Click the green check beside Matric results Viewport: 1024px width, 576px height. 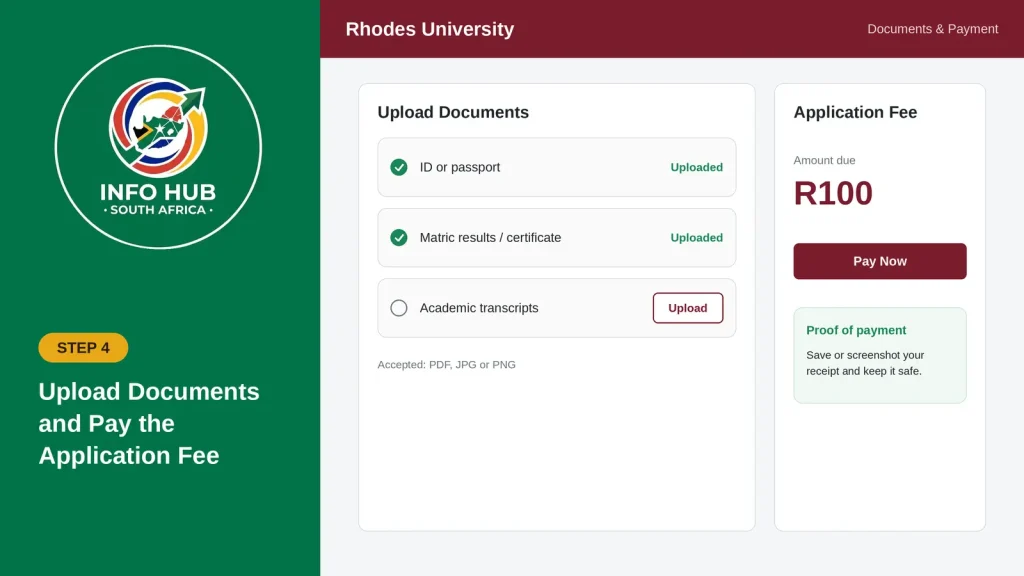point(398,238)
